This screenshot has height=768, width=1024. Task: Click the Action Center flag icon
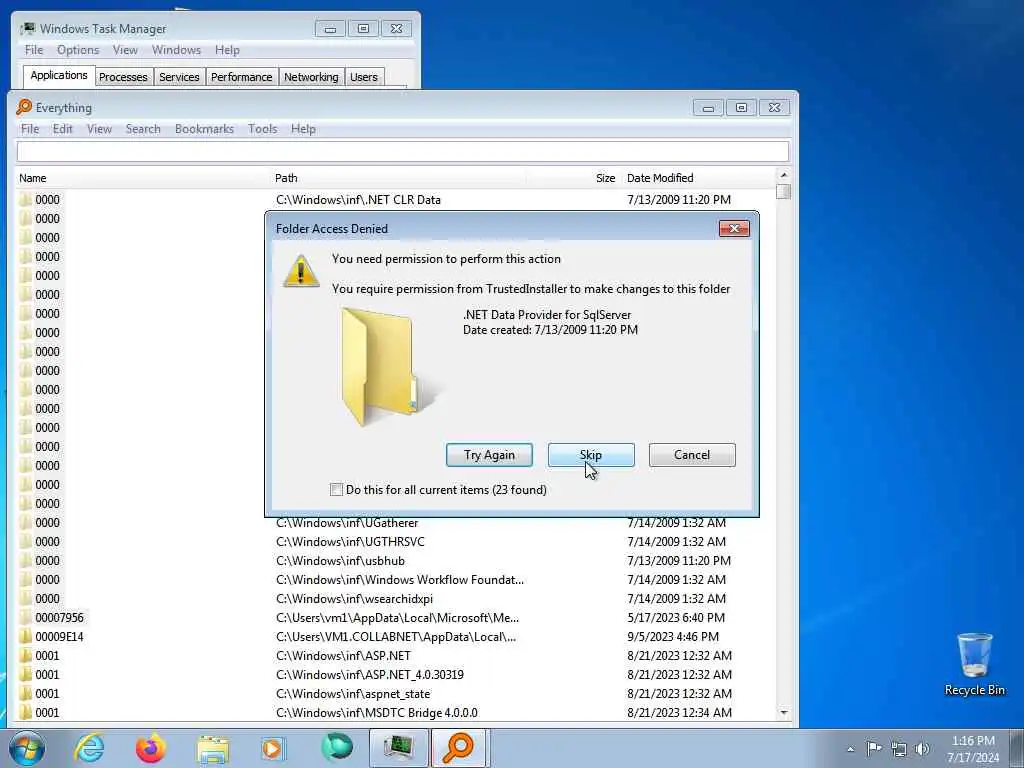coord(874,748)
